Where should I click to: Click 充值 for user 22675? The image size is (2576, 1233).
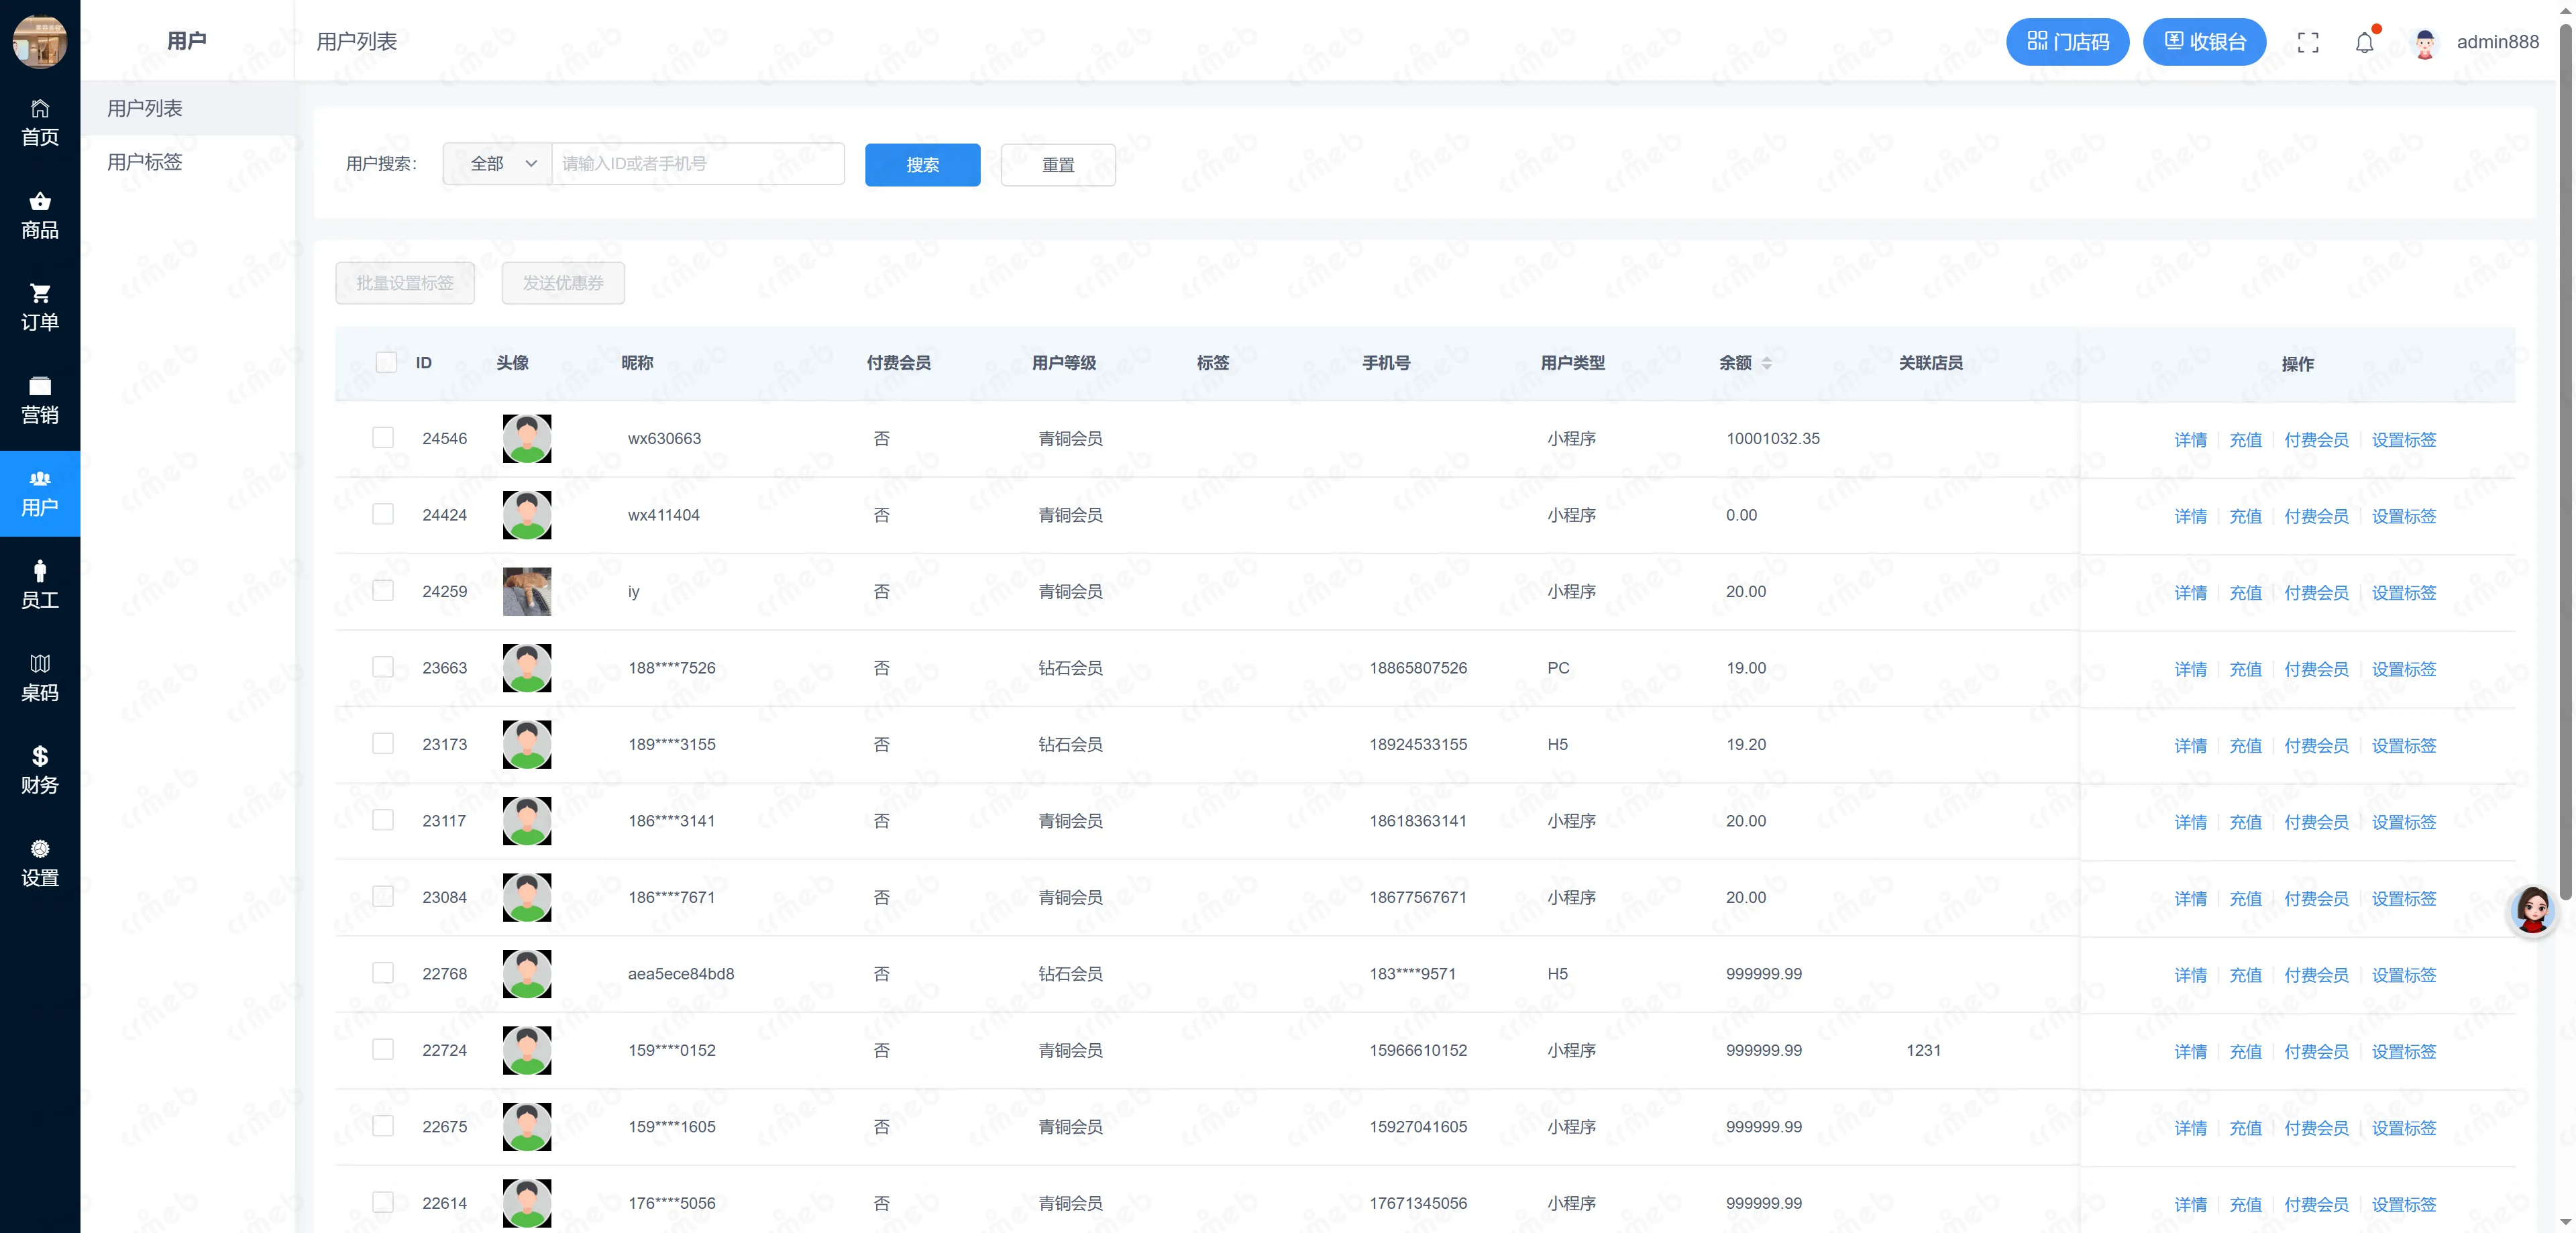tap(2245, 1129)
